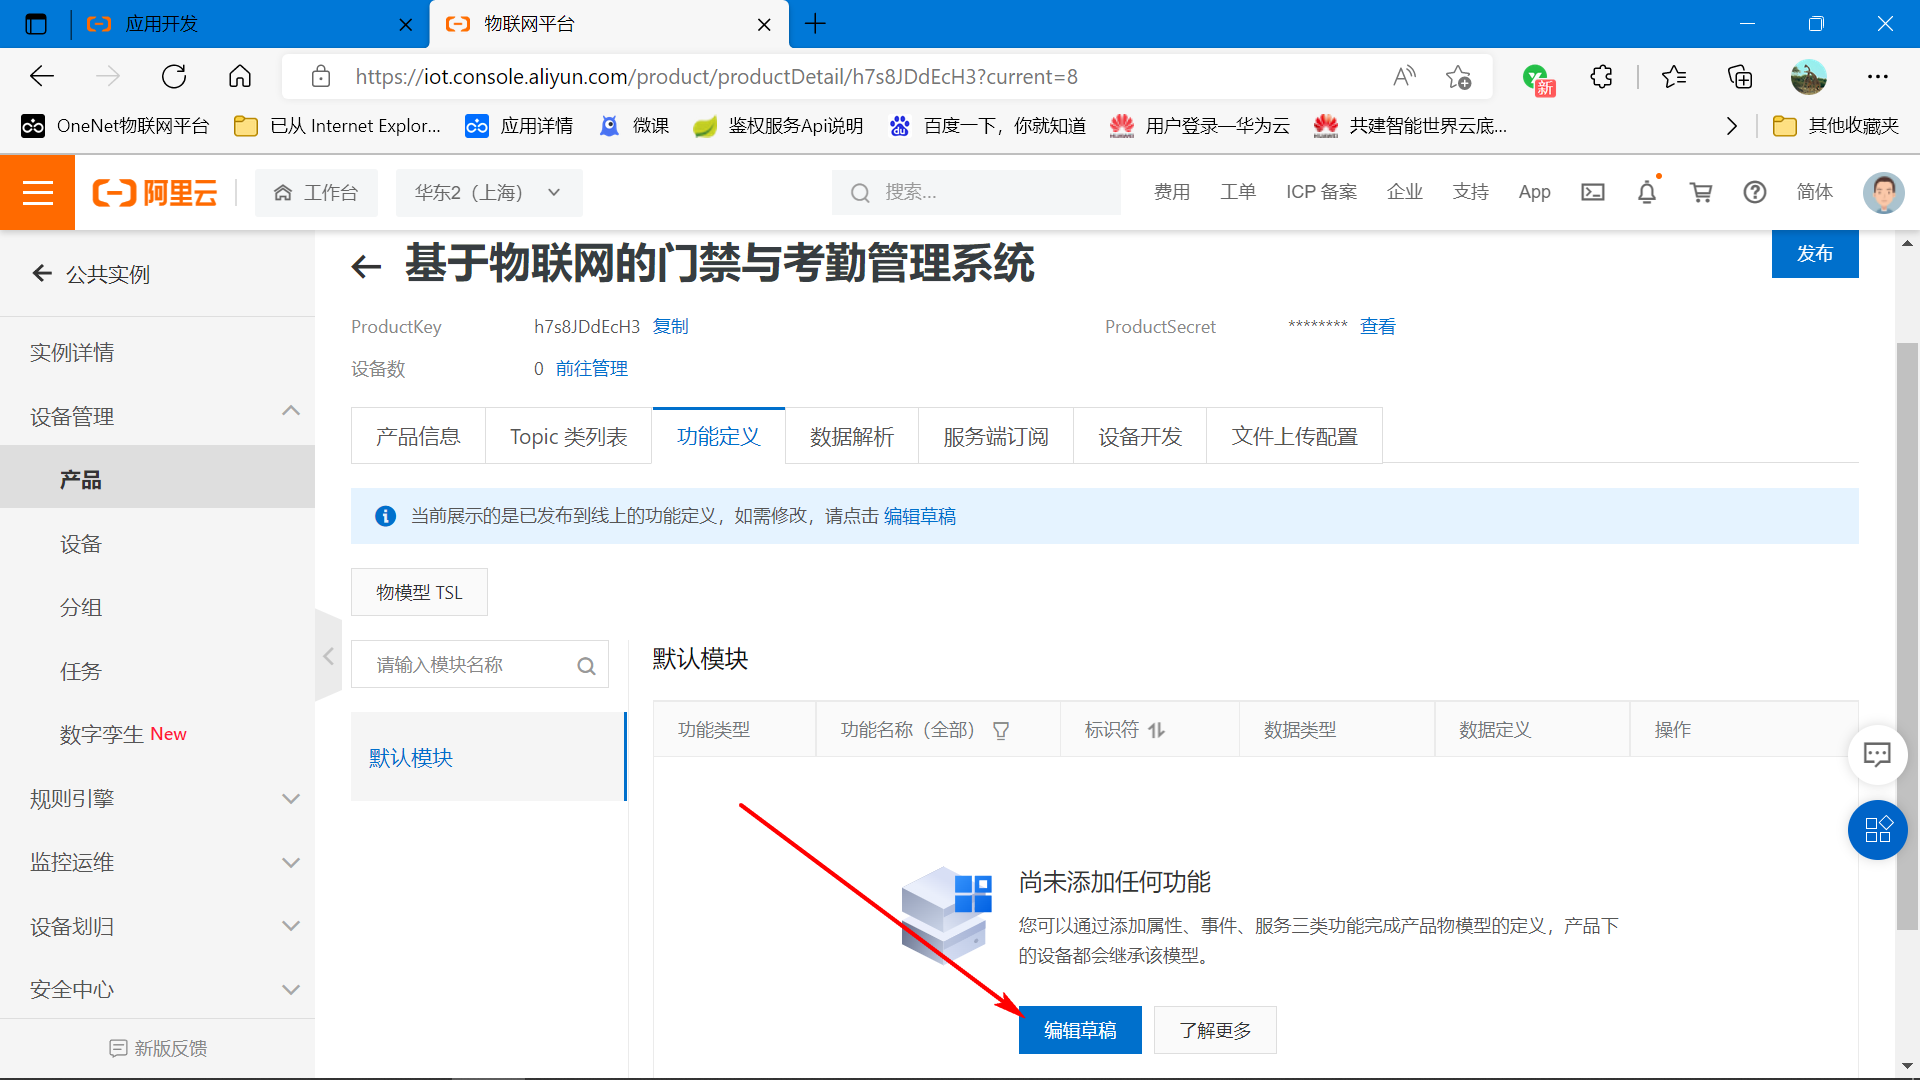Image resolution: width=1920 pixels, height=1080 pixels.
Task: Open browser collections icon
Action: (x=1740, y=77)
